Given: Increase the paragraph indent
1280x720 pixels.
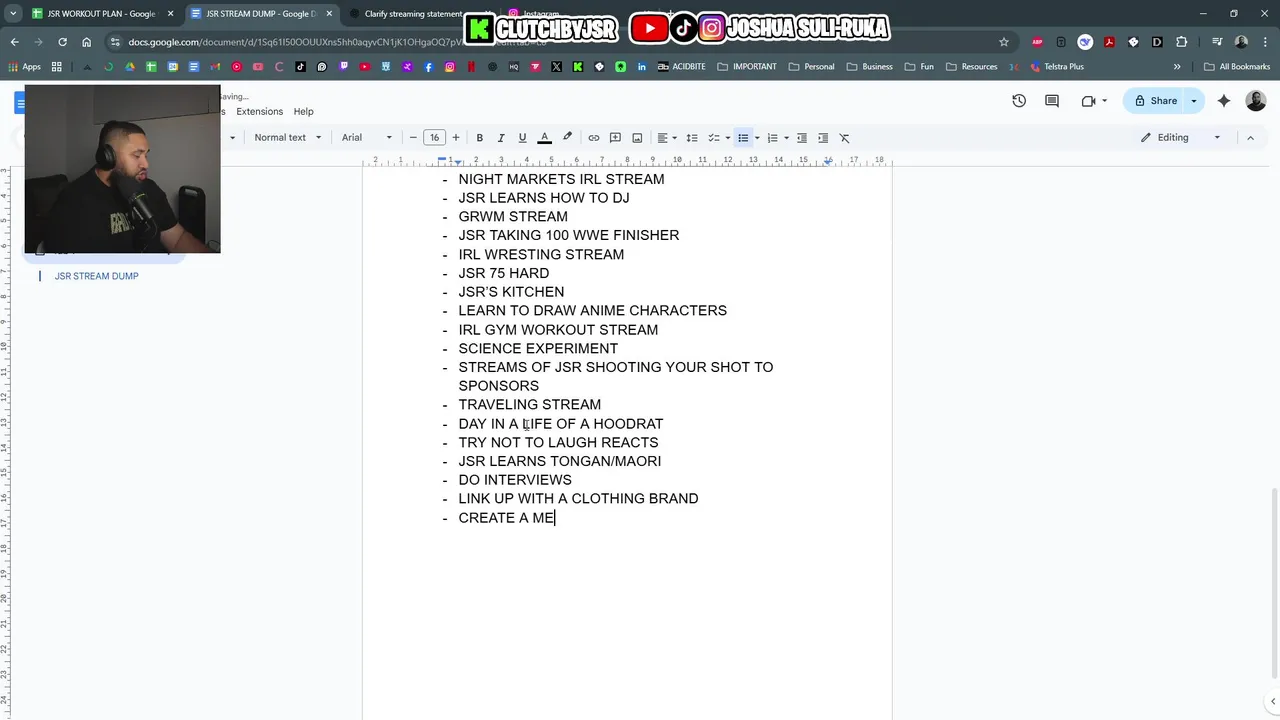Looking at the screenshot, I should click(x=823, y=138).
